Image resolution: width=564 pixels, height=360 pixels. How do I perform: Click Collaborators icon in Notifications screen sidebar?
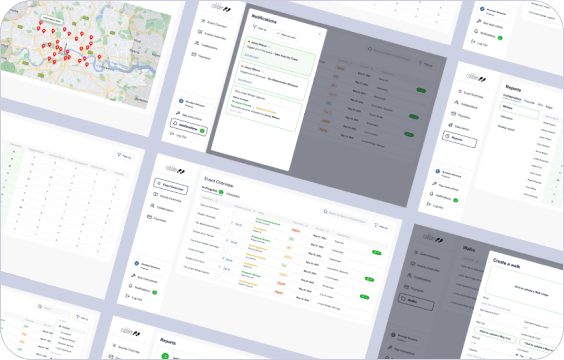coord(197,44)
